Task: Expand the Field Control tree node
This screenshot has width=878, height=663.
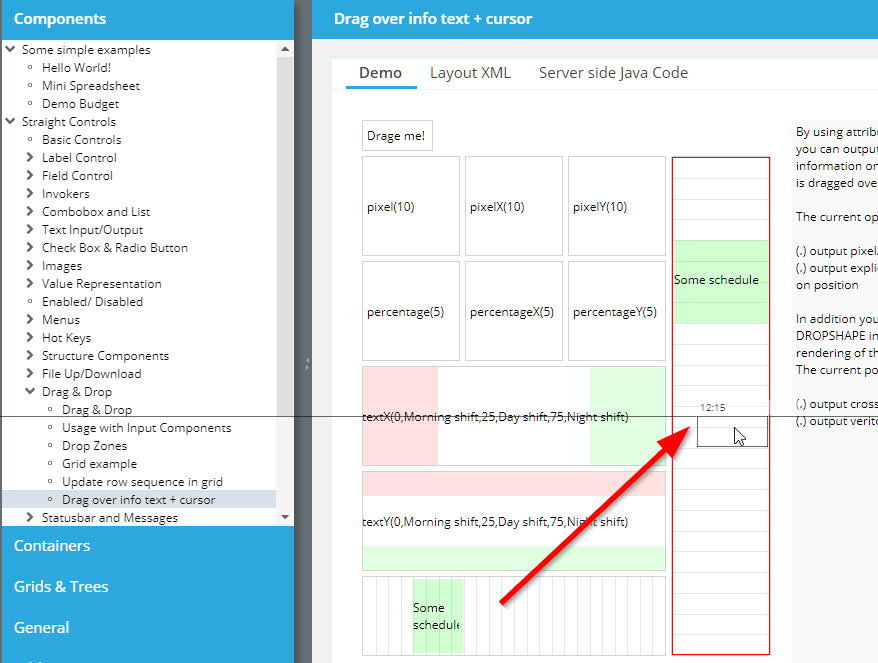Action: tap(30, 176)
